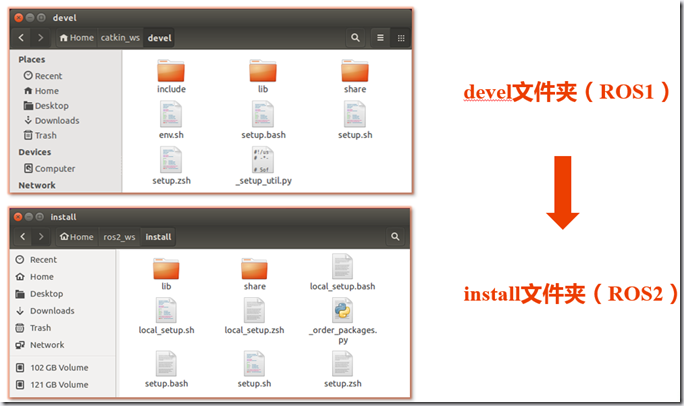Open the lib folder in devel window
This screenshot has width=684, height=406.
click(263, 76)
